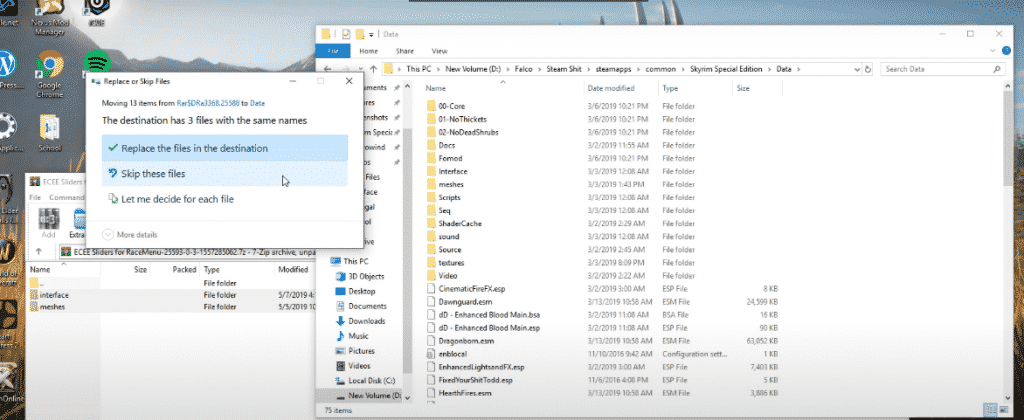Click inside the Search Data box
The width and height of the screenshot is (1024, 420).
(x=942, y=69)
